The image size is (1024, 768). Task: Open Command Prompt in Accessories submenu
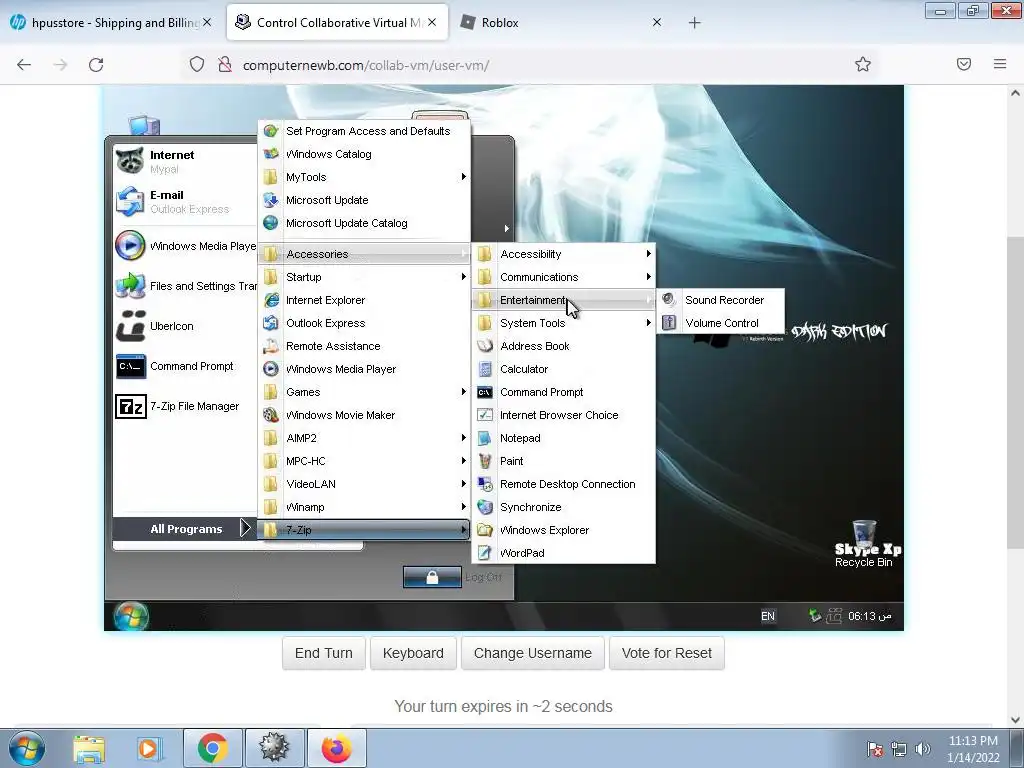[563, 392]
